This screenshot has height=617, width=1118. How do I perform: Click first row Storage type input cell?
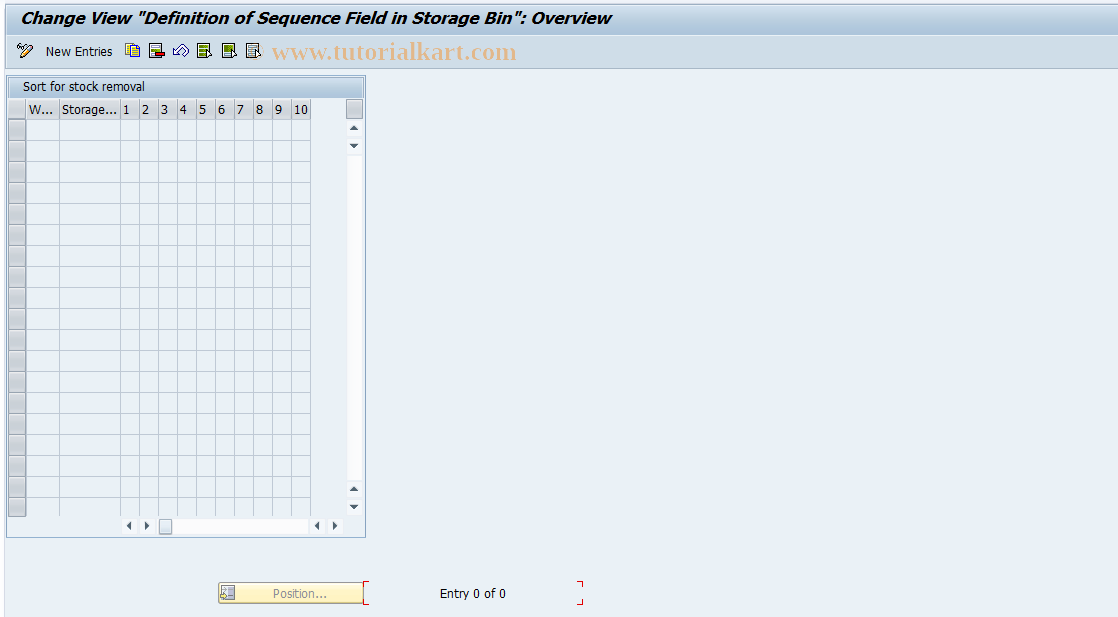pyautogui.click(x=90, y=130)
